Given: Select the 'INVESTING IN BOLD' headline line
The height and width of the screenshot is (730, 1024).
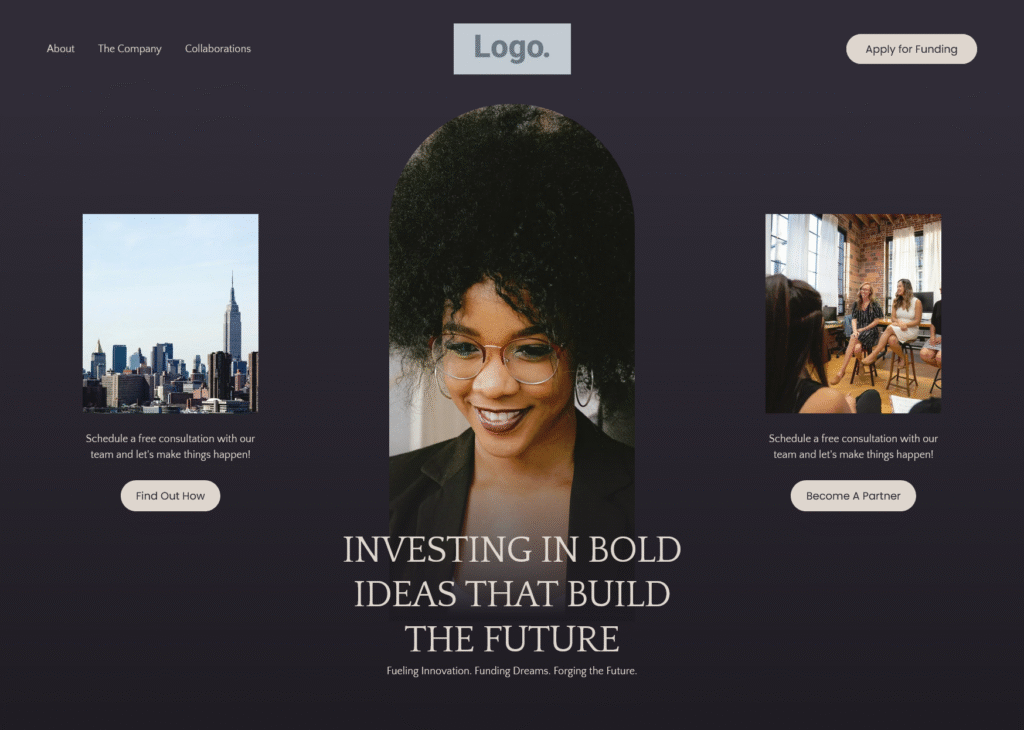Looking at the screenshot, I should [512, 549].
